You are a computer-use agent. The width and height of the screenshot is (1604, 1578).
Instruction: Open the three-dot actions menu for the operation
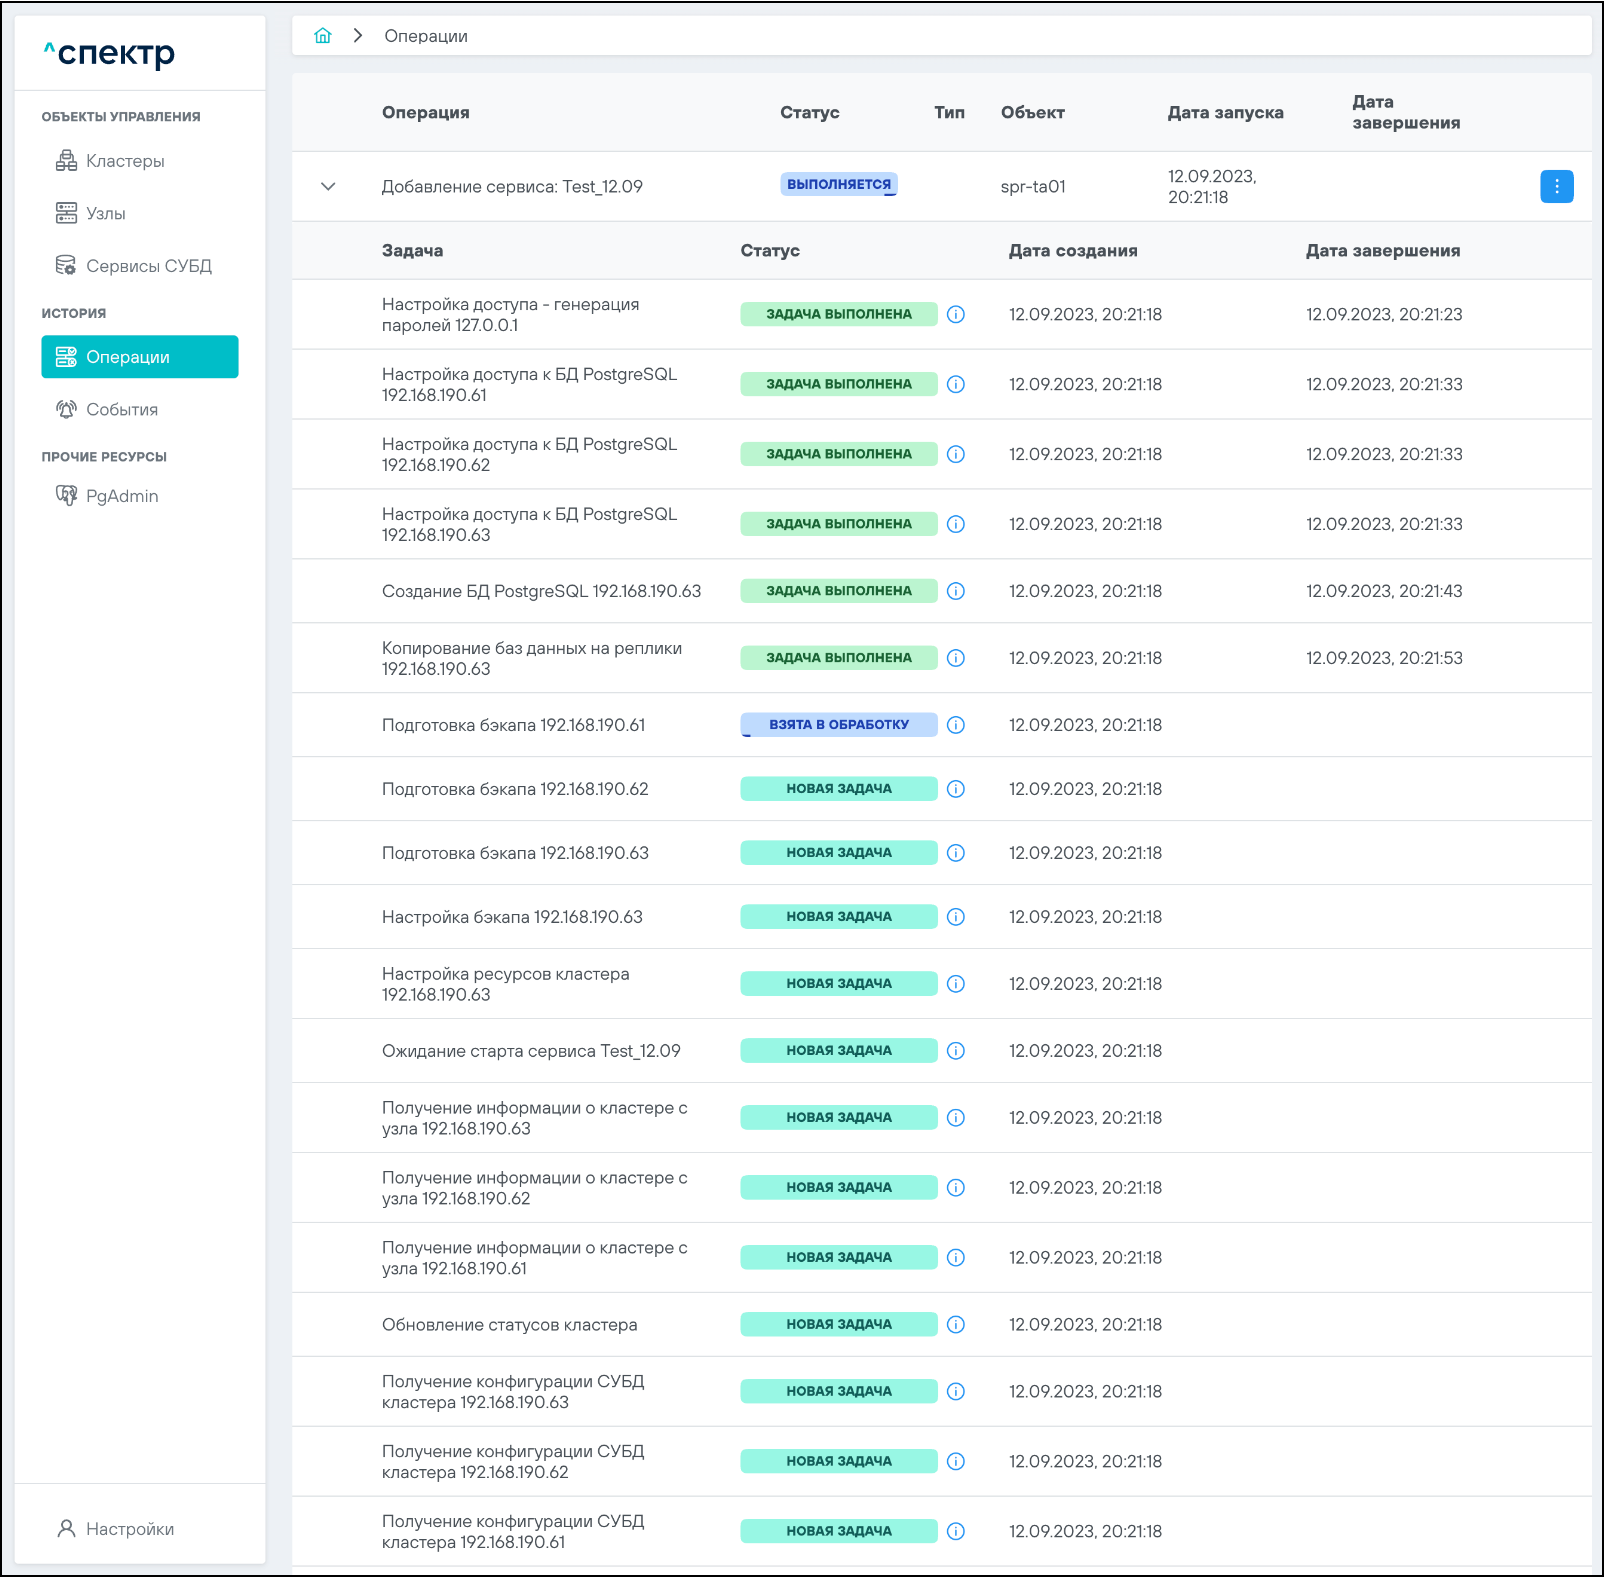tap(1556, 187)
